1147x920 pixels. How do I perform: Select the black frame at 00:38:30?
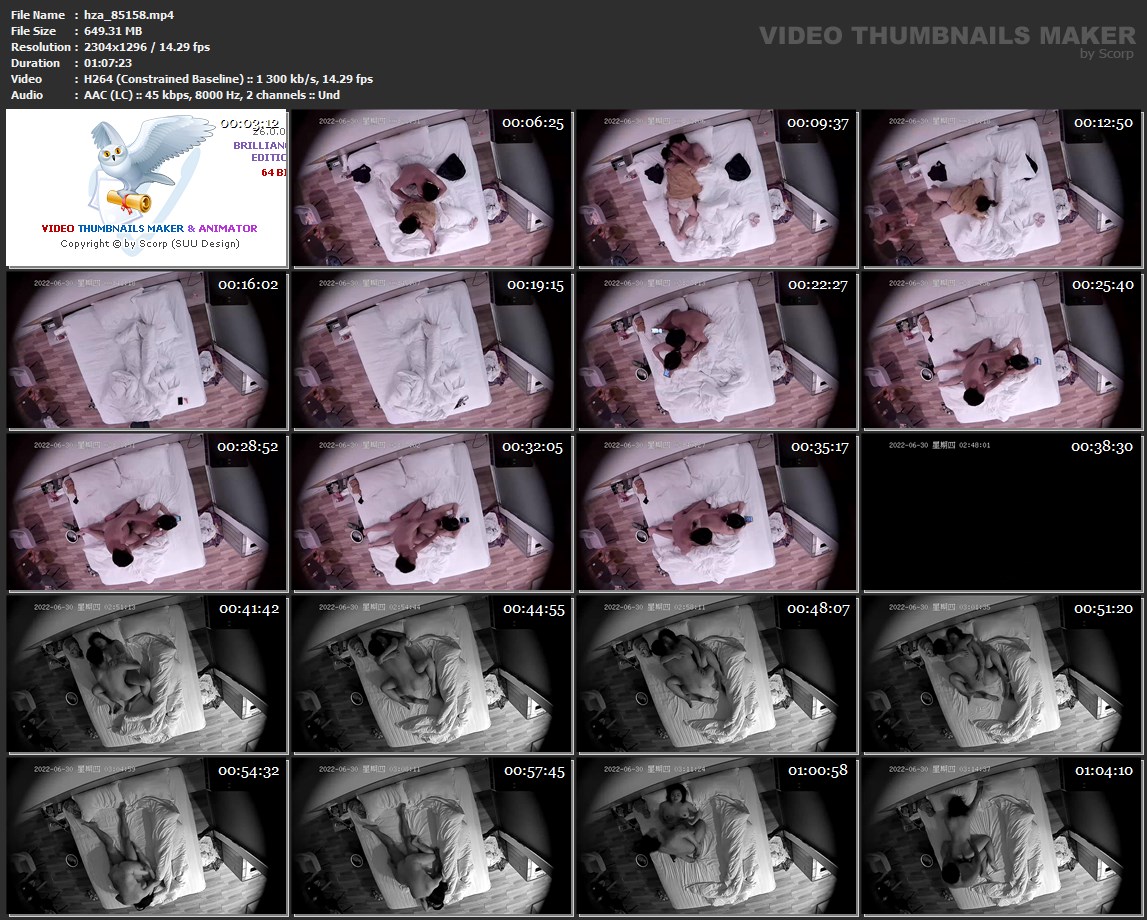coord(1002,512)
